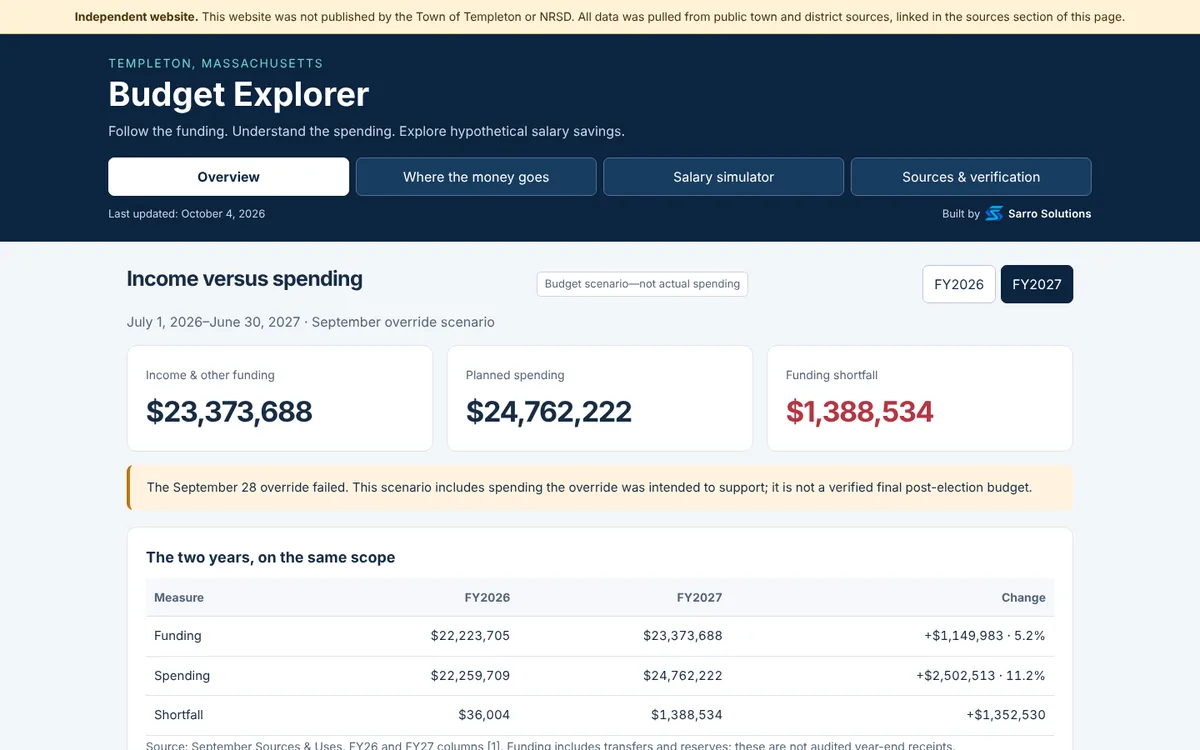This screenshot has width=1200, height=750.
Task: Click the Sarro Solutions logo icon
Action: [993, 213]
